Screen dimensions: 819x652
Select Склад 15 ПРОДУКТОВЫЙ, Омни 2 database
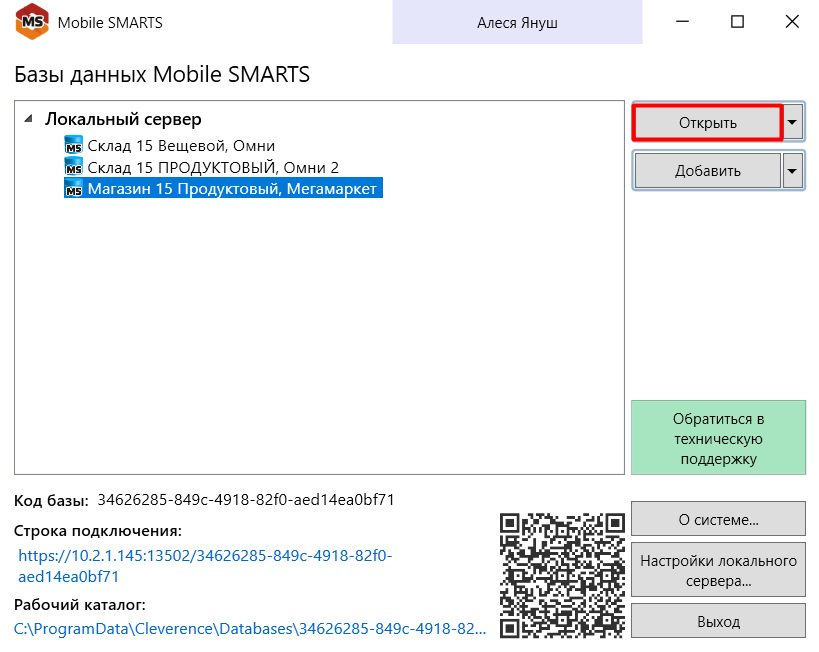coord(212,167)
